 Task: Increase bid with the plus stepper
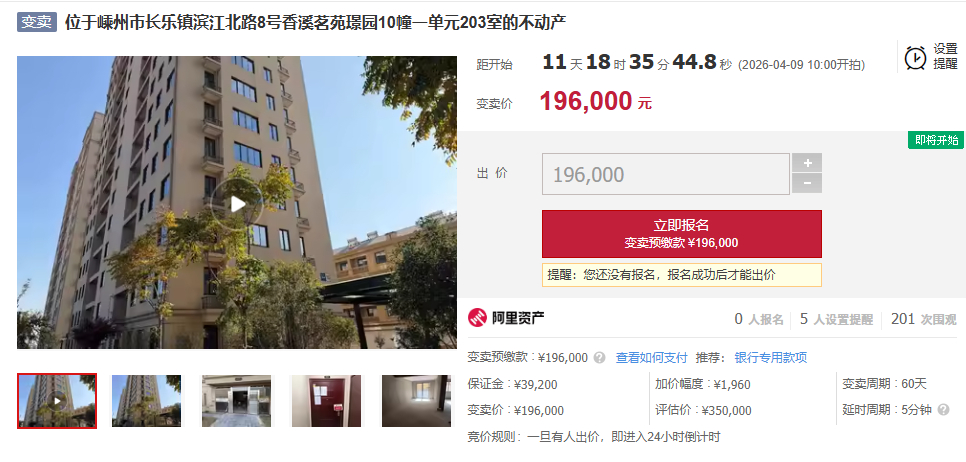tap(806, 163)
